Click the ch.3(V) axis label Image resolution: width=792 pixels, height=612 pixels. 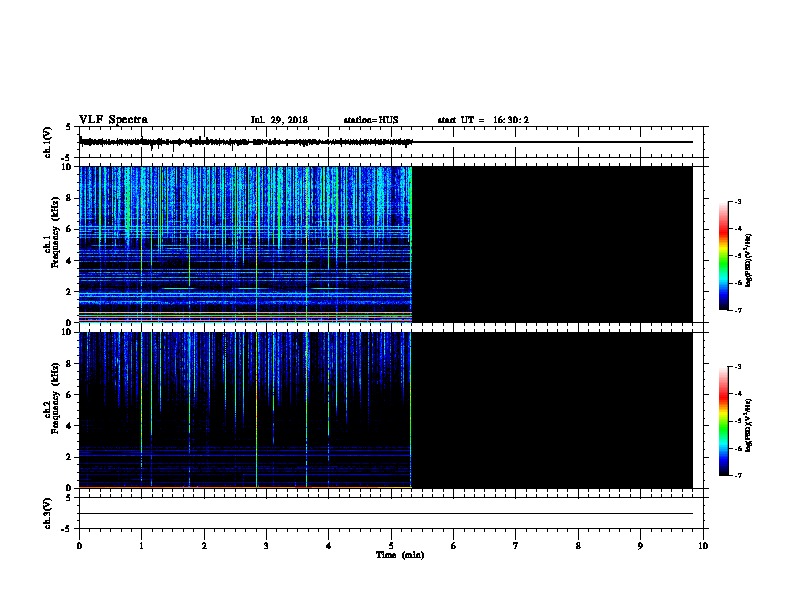(x=47, y=513)
